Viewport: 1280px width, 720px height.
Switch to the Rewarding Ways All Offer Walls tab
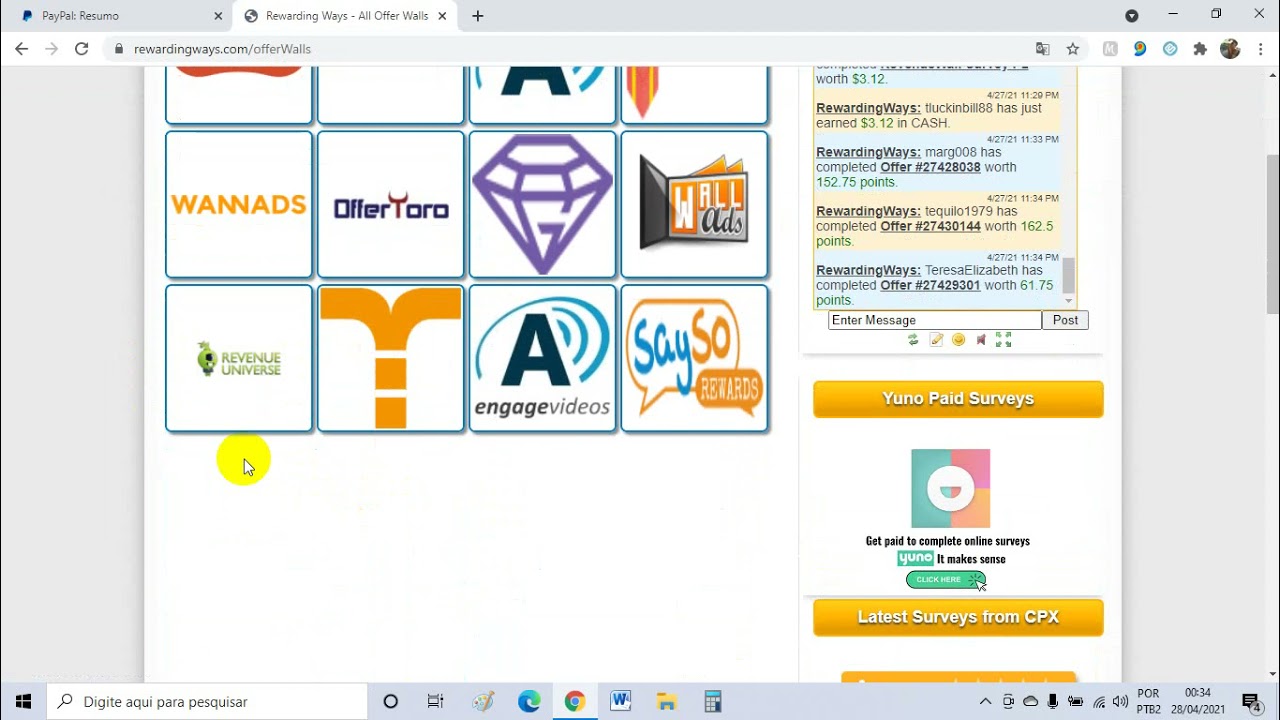[347, 16]
